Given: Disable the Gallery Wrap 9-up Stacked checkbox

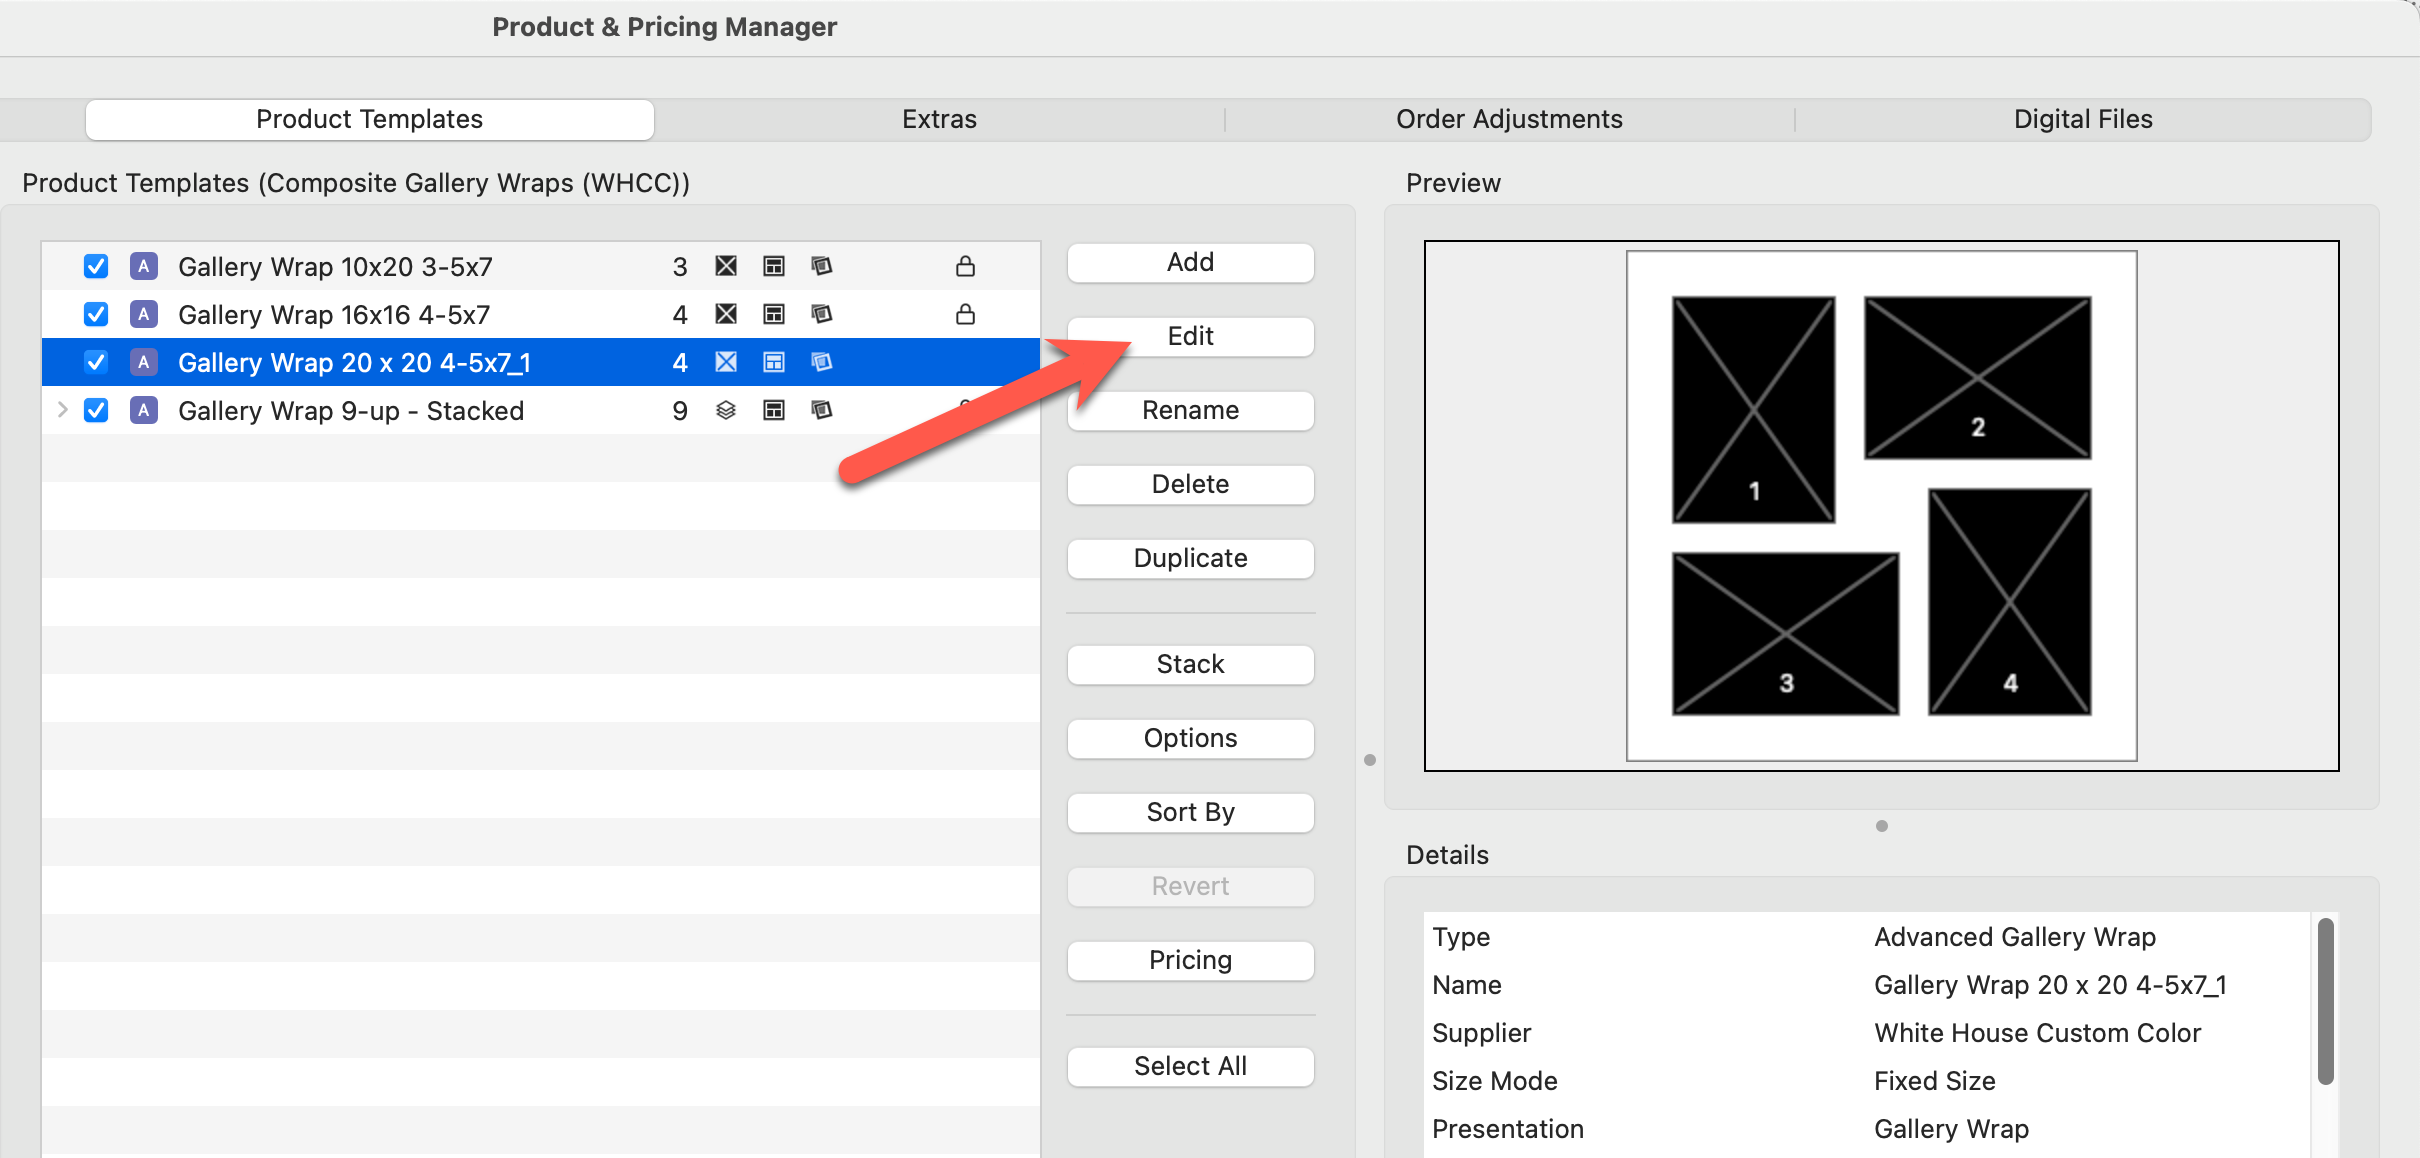Looking at the screenshot, I should click(x=96, y=410).
